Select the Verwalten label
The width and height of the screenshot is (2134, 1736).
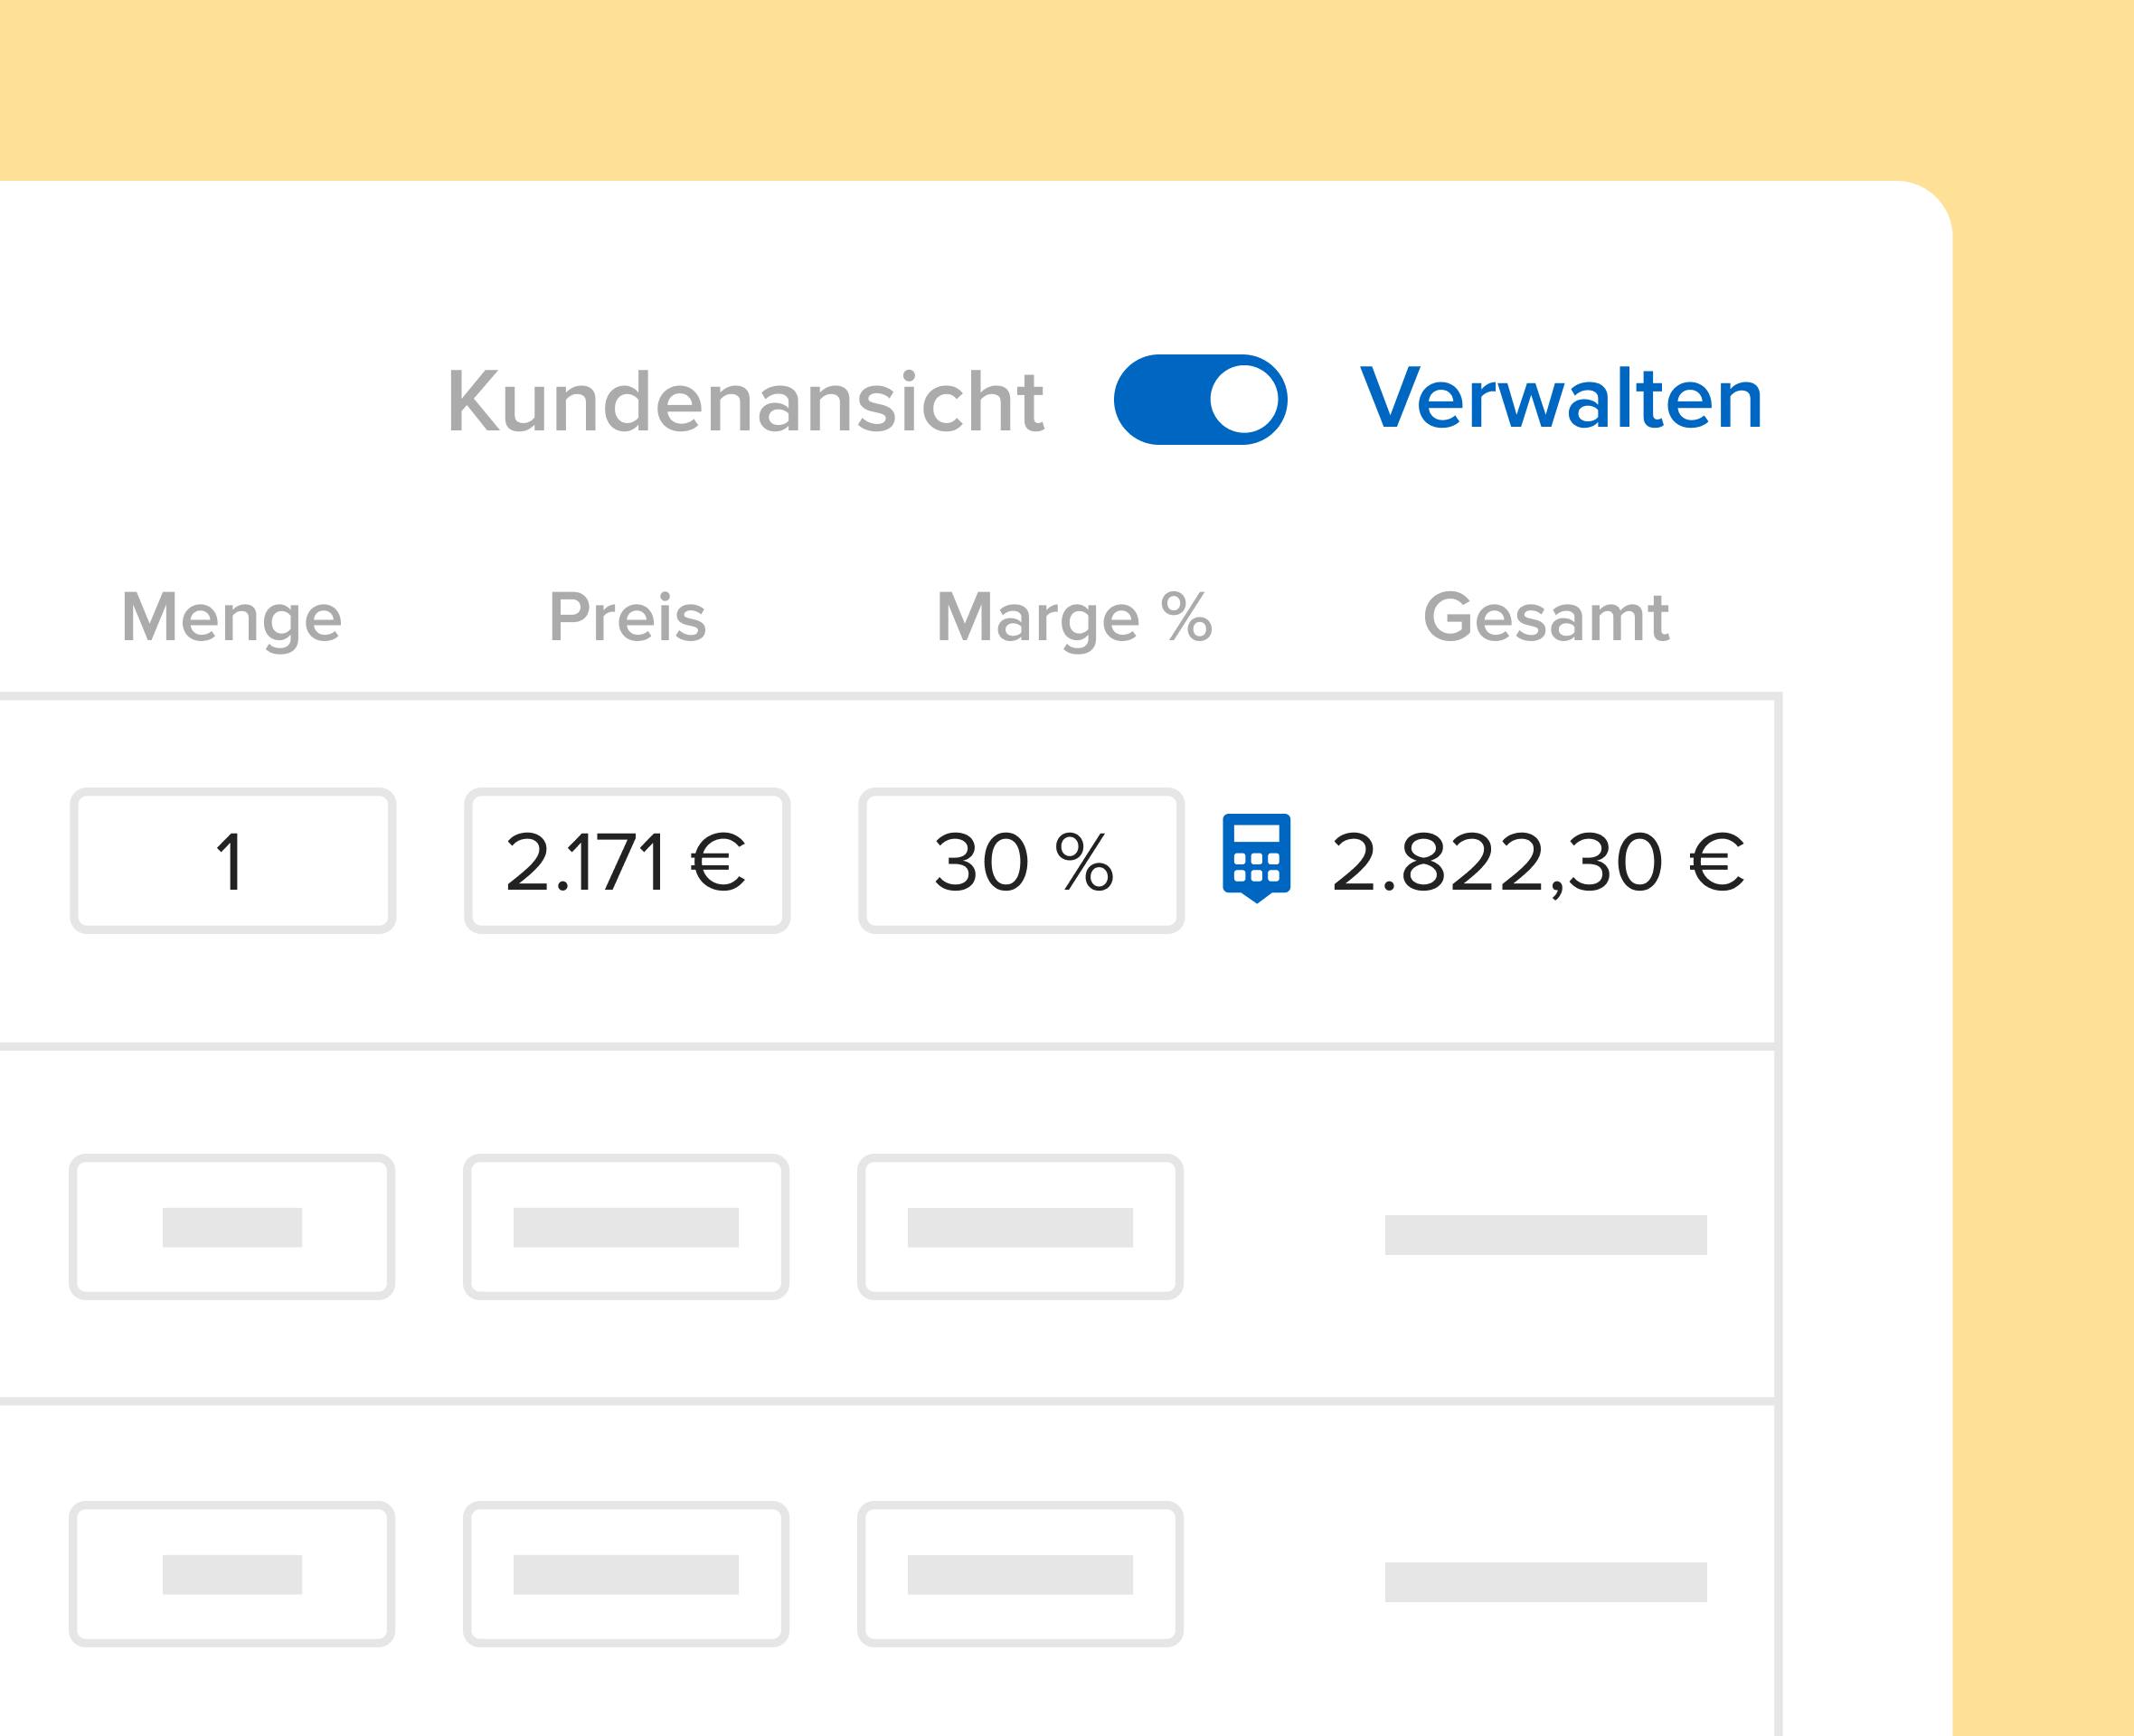coord(1561,398)
